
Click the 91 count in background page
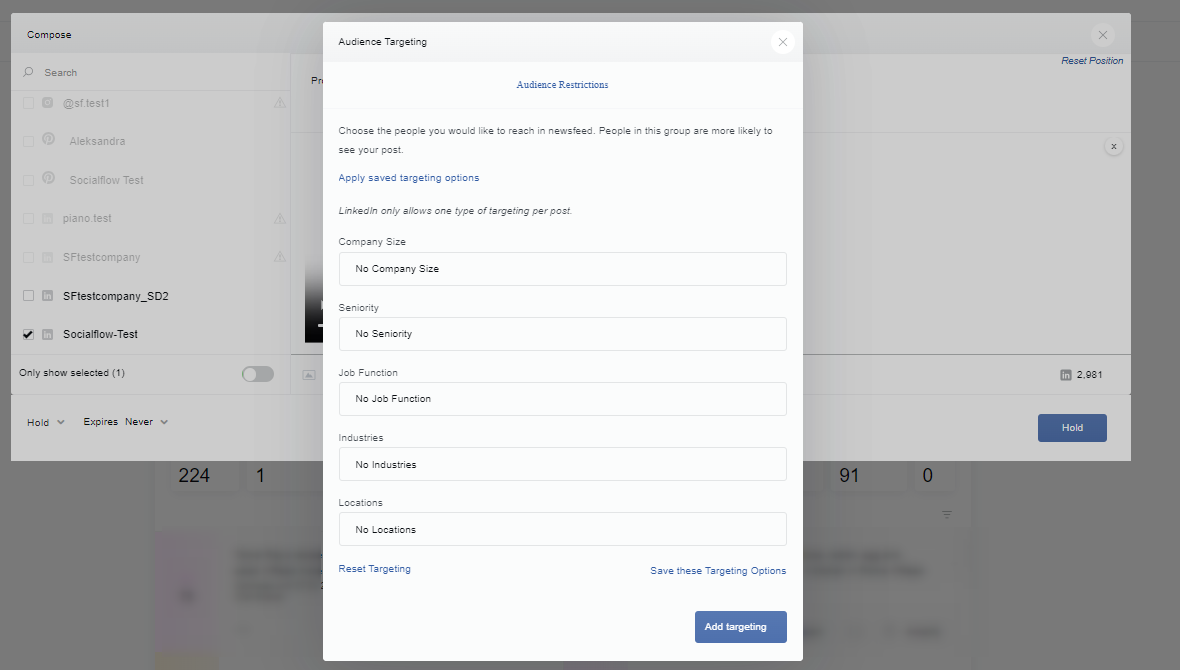849,476
